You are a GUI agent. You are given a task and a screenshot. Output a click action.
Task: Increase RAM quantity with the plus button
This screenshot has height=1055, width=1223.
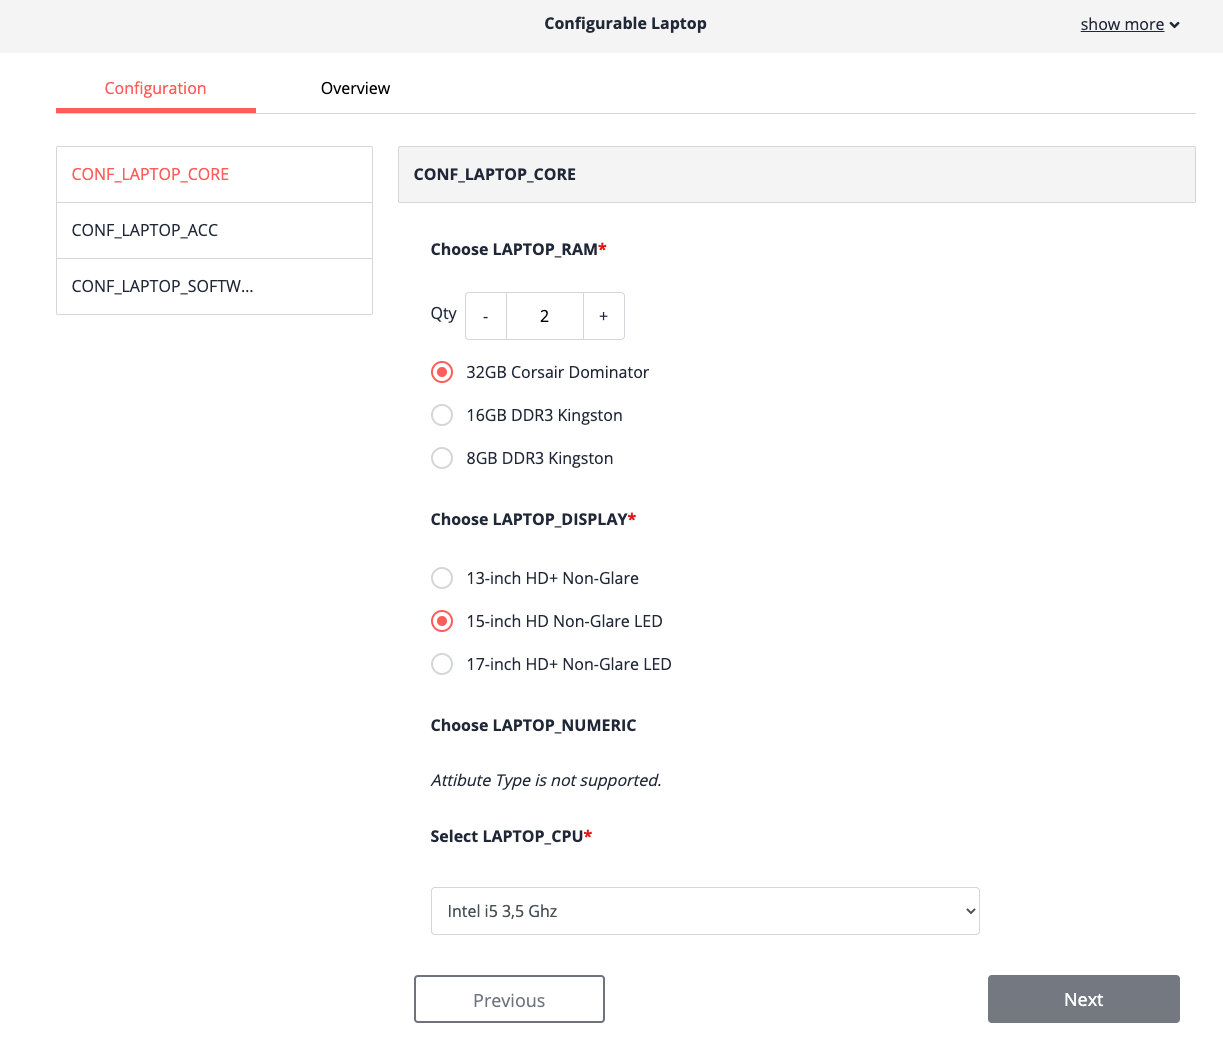pos(603,315)
